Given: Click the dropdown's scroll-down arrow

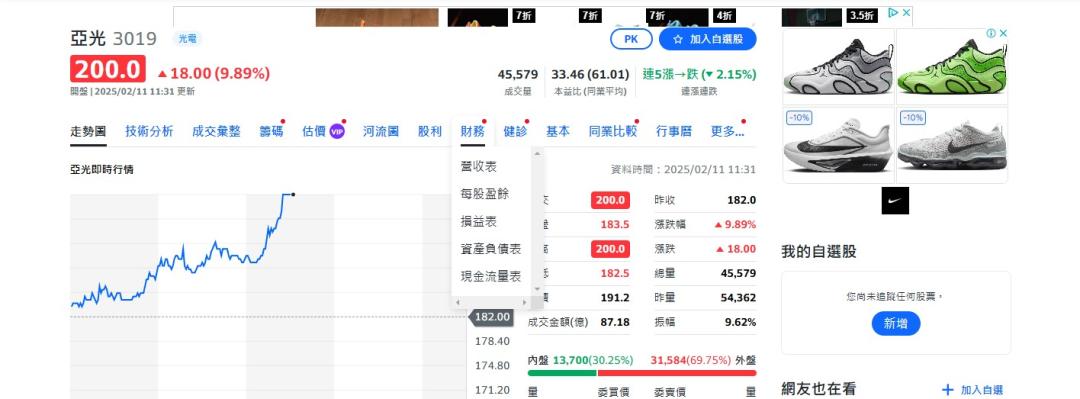Looking at the screenshot, I should (537, 290).
